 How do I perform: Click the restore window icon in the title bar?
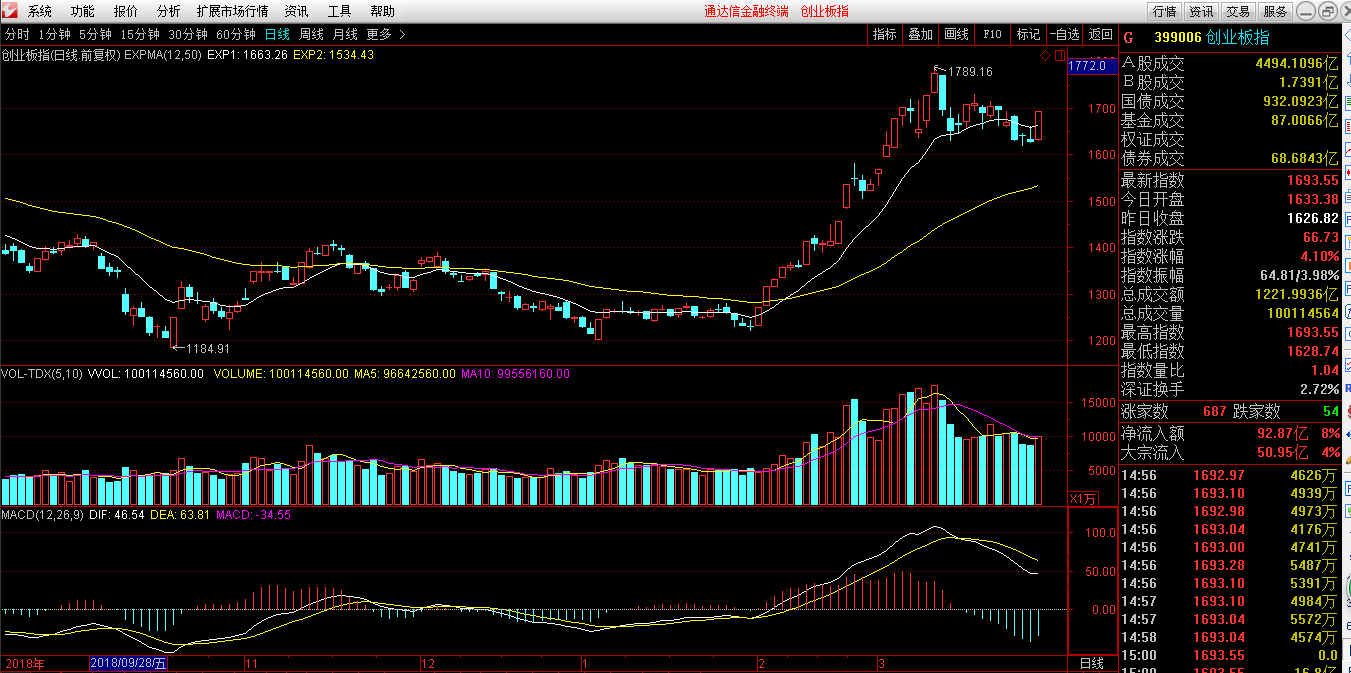click(x=1326, y=11)
